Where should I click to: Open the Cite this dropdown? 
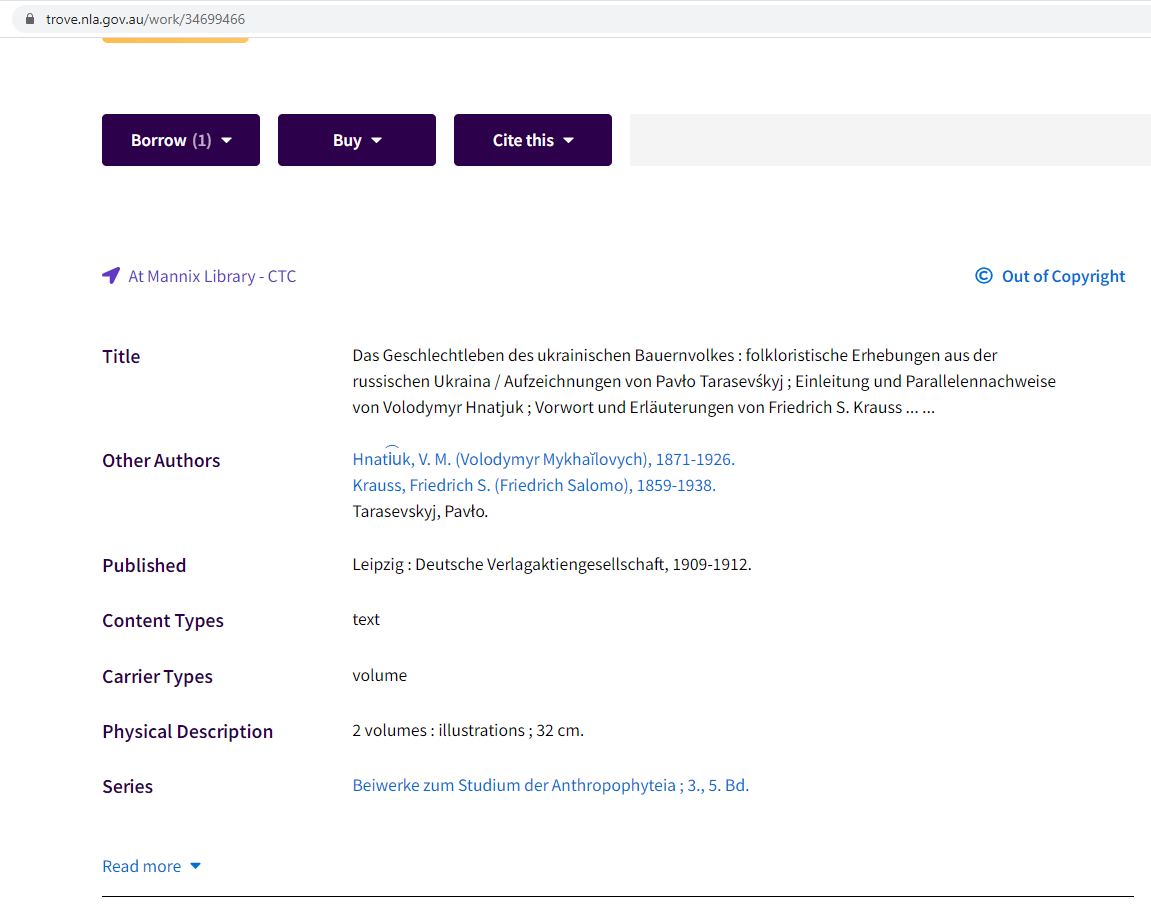click(533, 140)
